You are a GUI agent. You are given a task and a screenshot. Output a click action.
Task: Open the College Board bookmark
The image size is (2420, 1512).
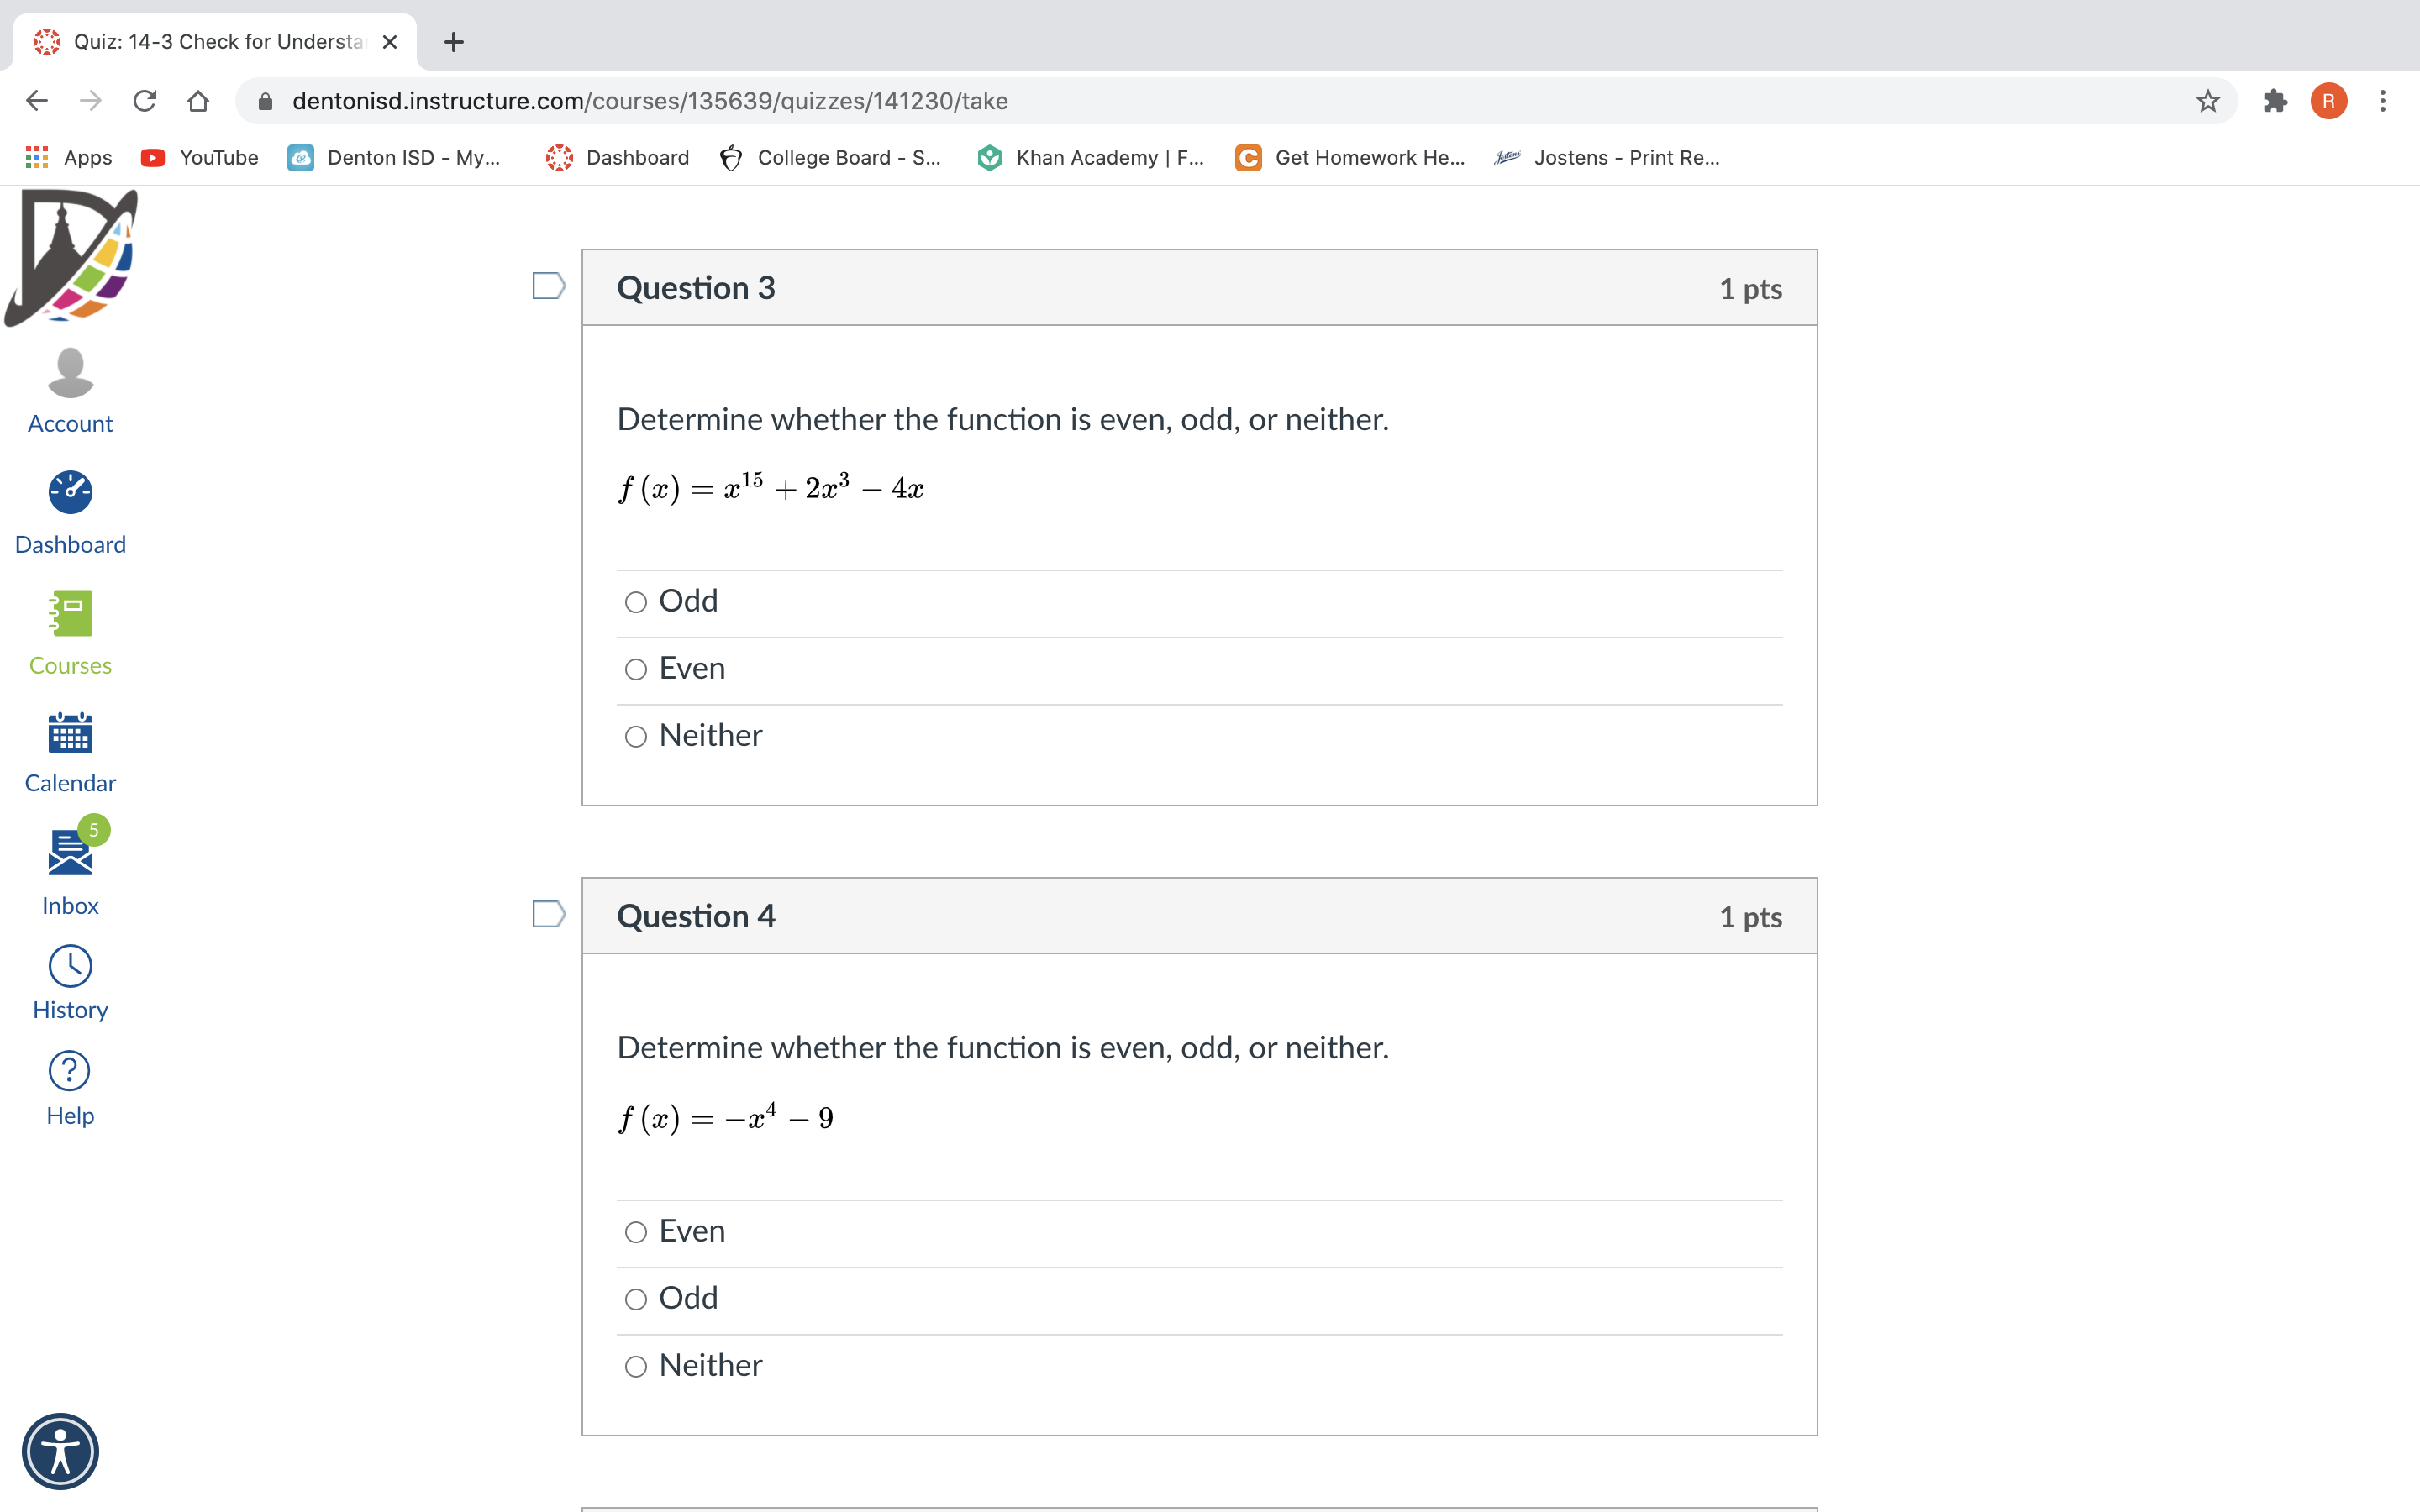830,157
